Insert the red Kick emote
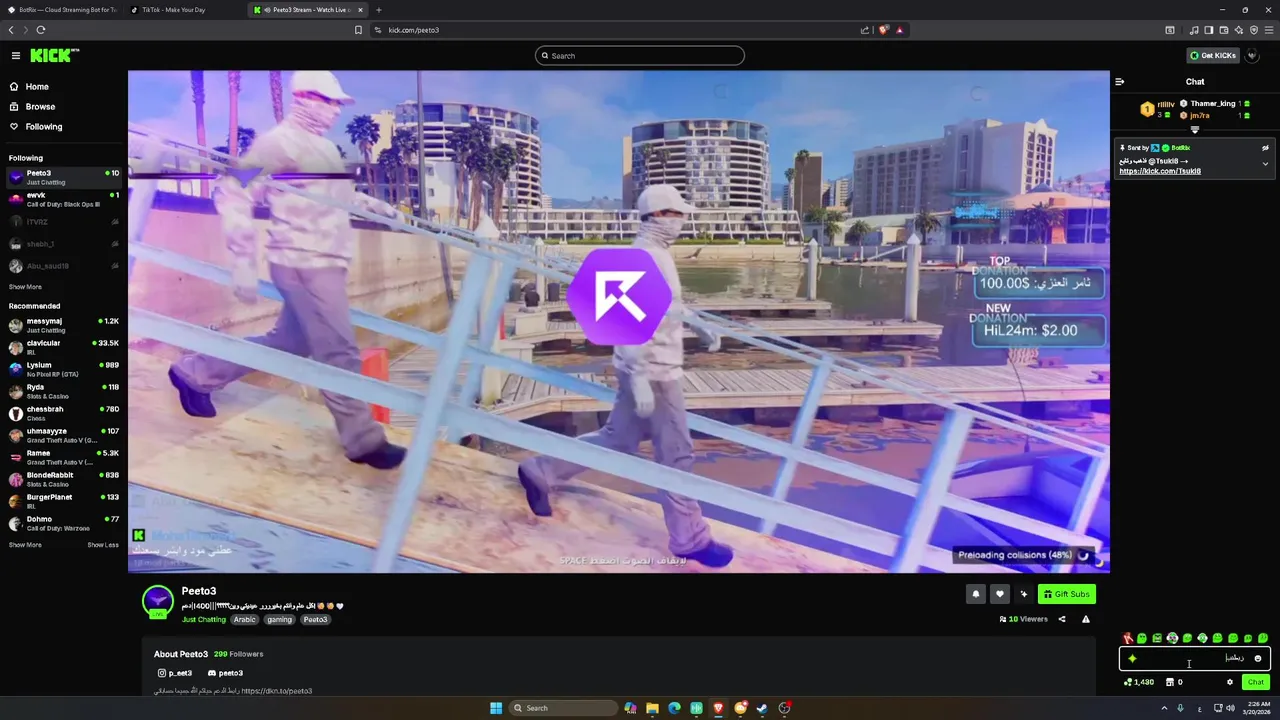 pos(1127,638)
